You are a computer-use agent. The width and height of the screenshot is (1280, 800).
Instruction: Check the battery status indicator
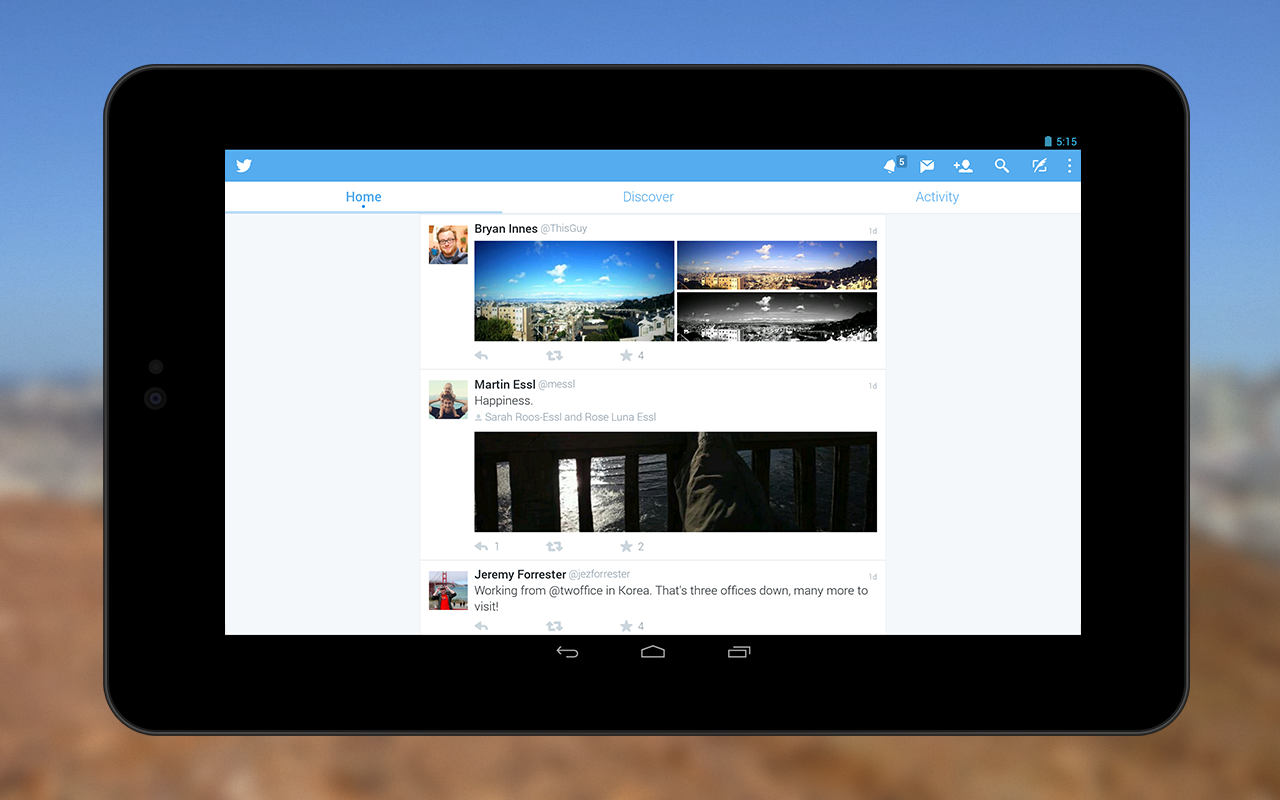coord(1050,141)
